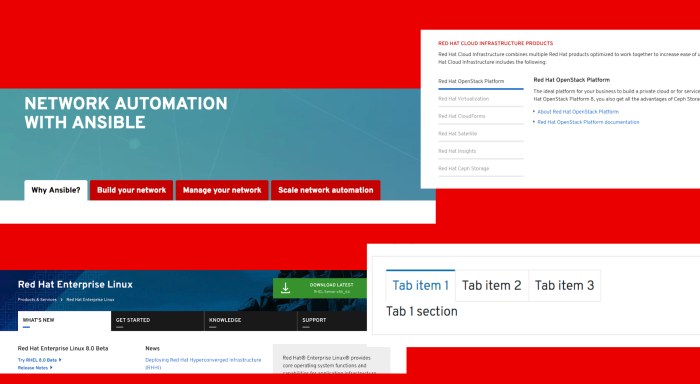Click the download arrow icon in green button
This screenshot has height=384, width=700.
[285, 288]
